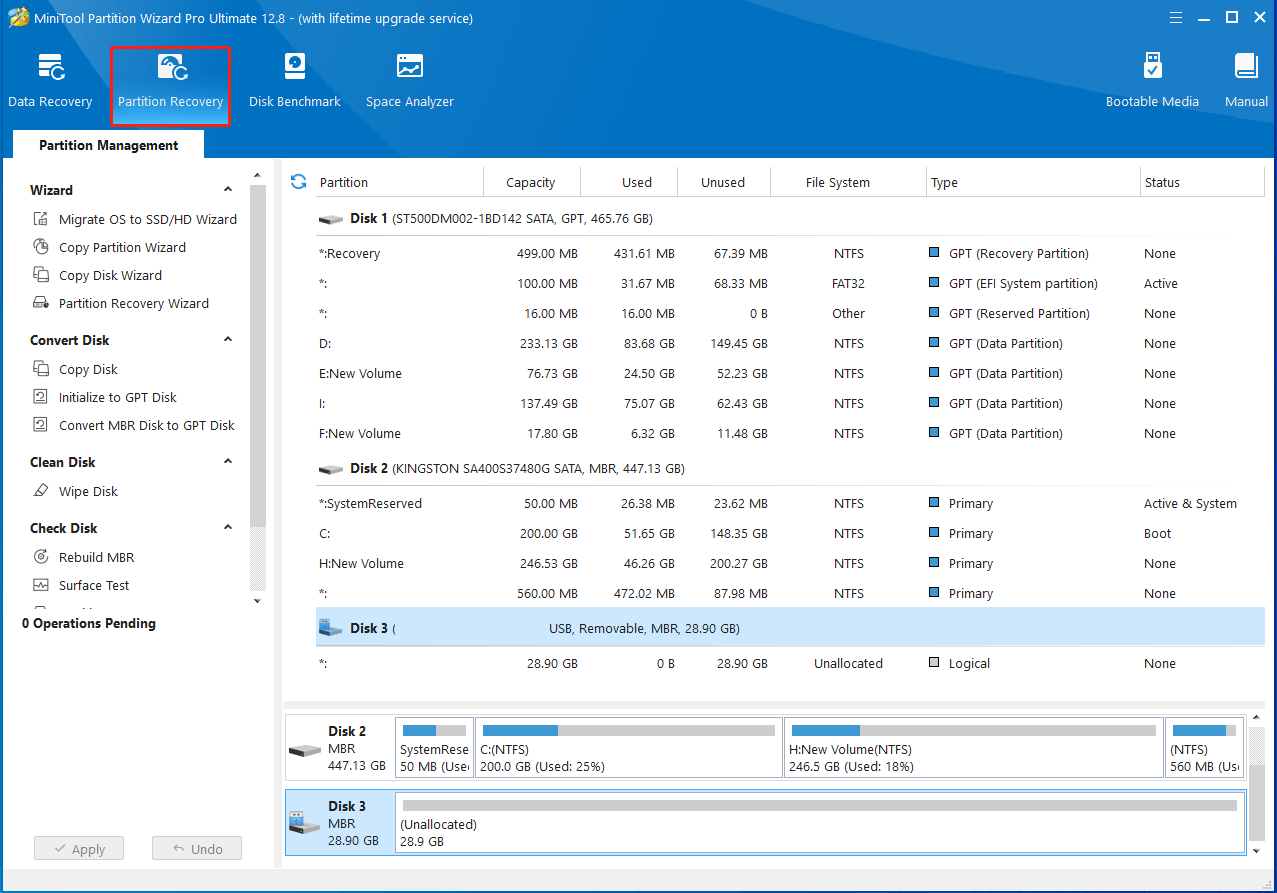1277x893 pixels.
Task: Select E:New Volume partition row
Action: coord(790,373)
